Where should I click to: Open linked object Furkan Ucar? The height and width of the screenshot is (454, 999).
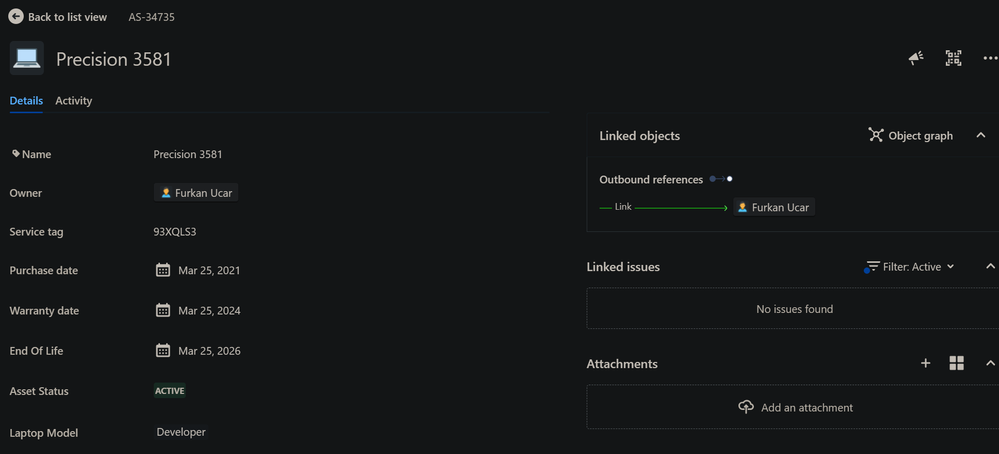tap(774, 207)
